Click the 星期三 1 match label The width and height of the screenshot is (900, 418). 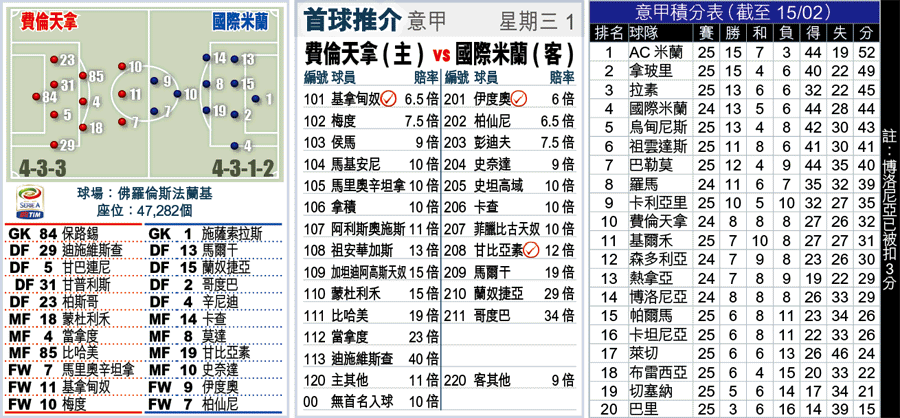tap(536, 21)
